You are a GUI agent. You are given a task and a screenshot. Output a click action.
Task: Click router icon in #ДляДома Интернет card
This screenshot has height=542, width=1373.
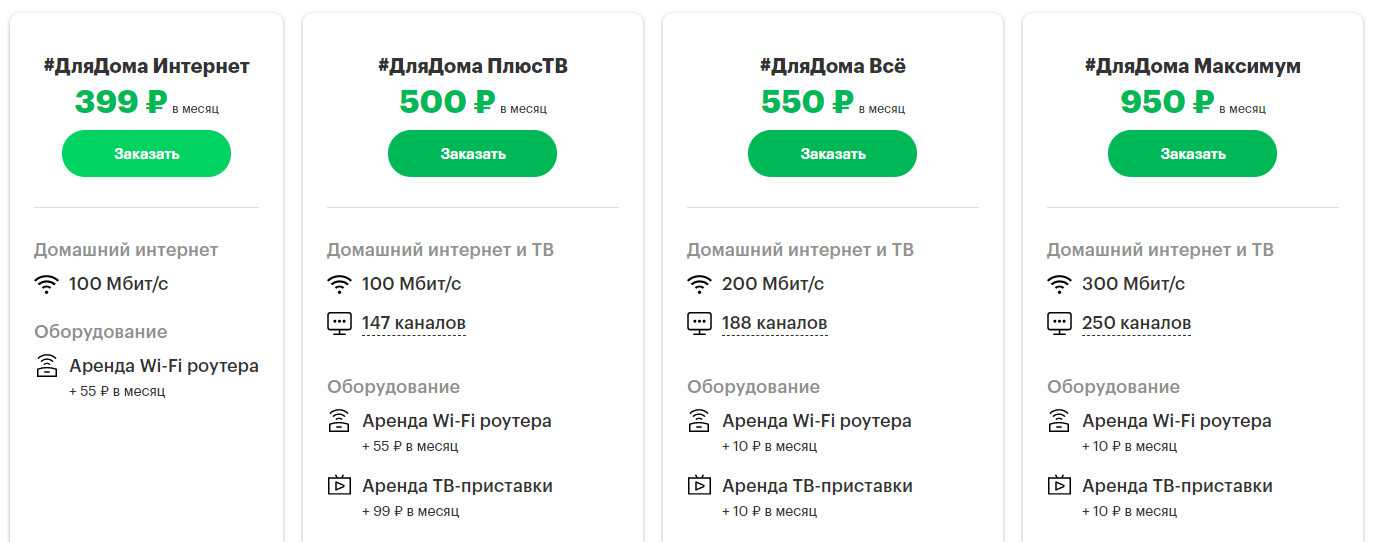pos(46,366)
